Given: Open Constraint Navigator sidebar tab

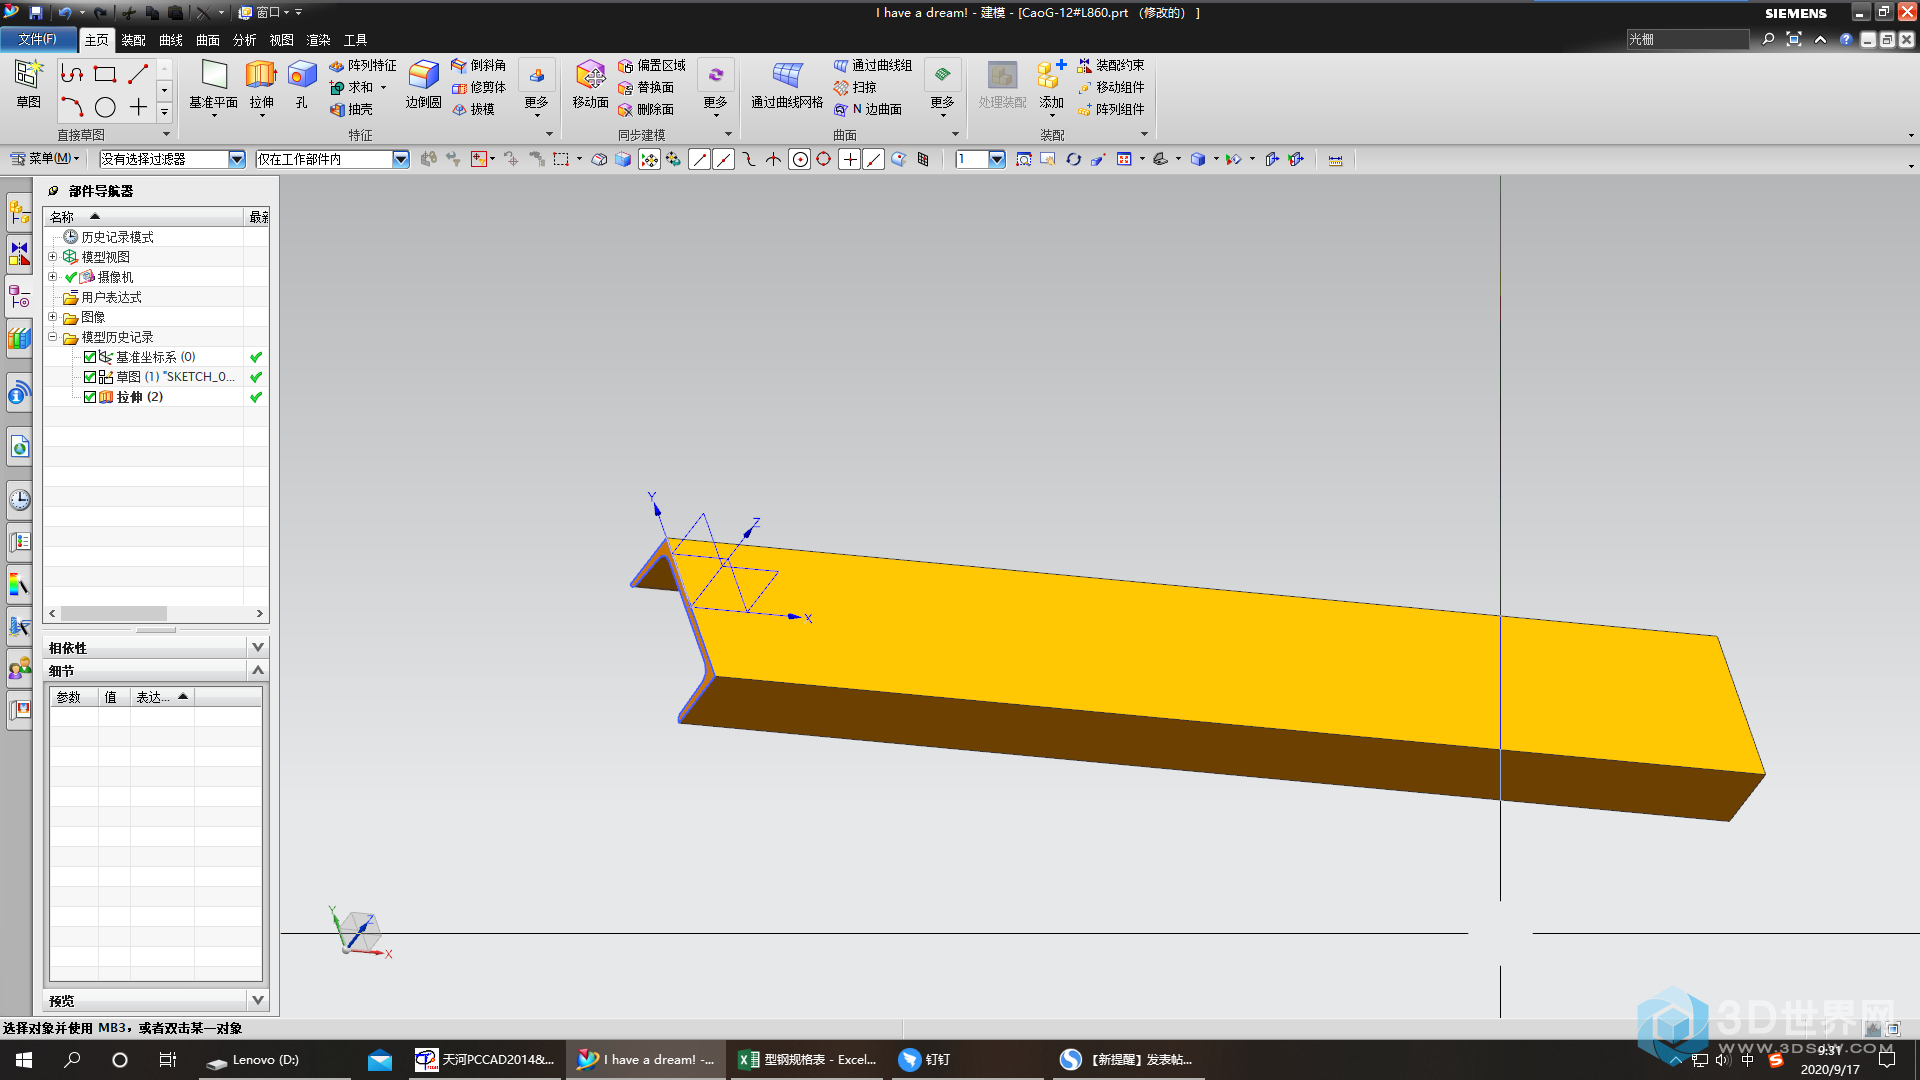Looking at the screenshot, I should [19, 253].
